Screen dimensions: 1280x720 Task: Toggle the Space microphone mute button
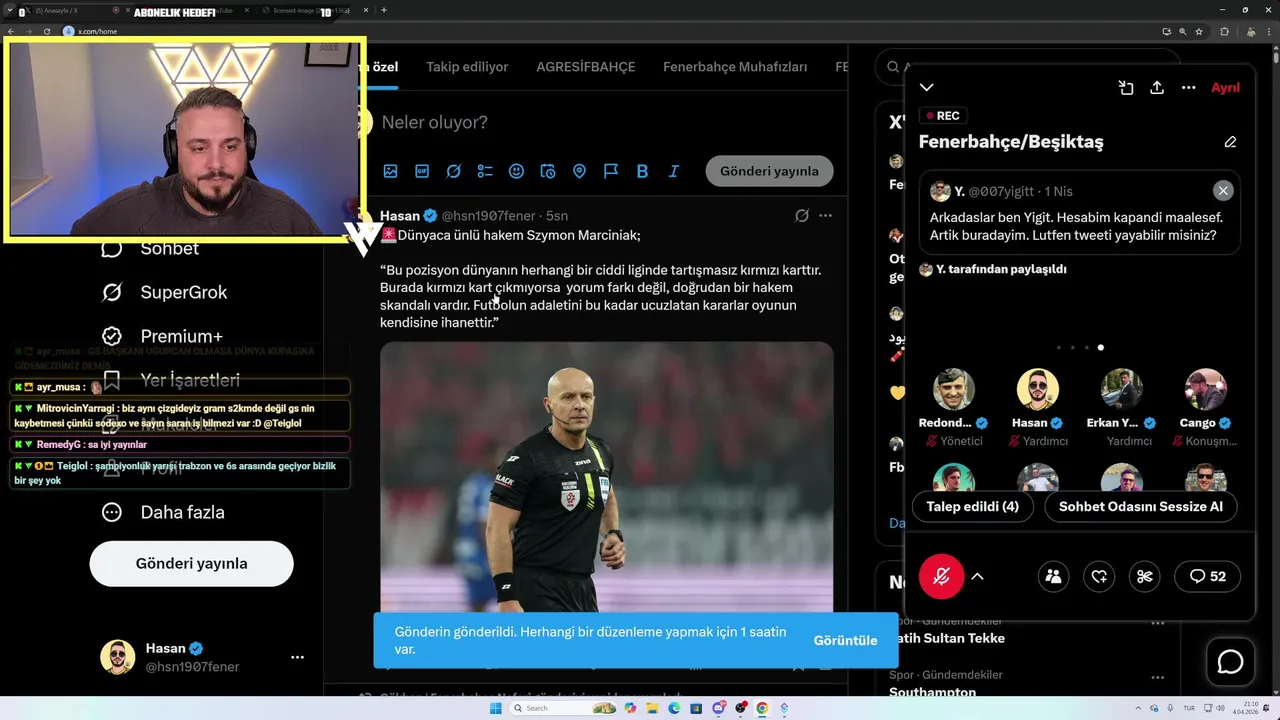tap(941, 576)
